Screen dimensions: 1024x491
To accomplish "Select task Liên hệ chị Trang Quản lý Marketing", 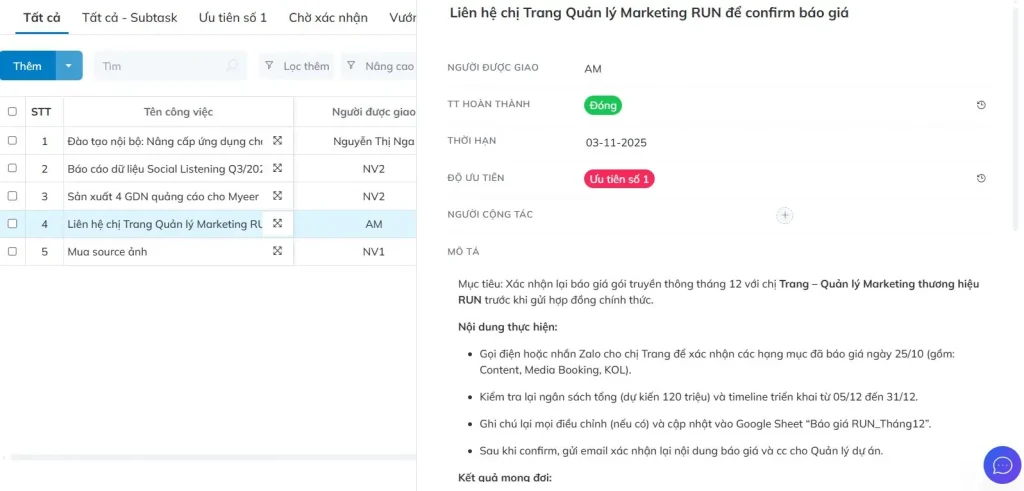I will click(165, 224).
